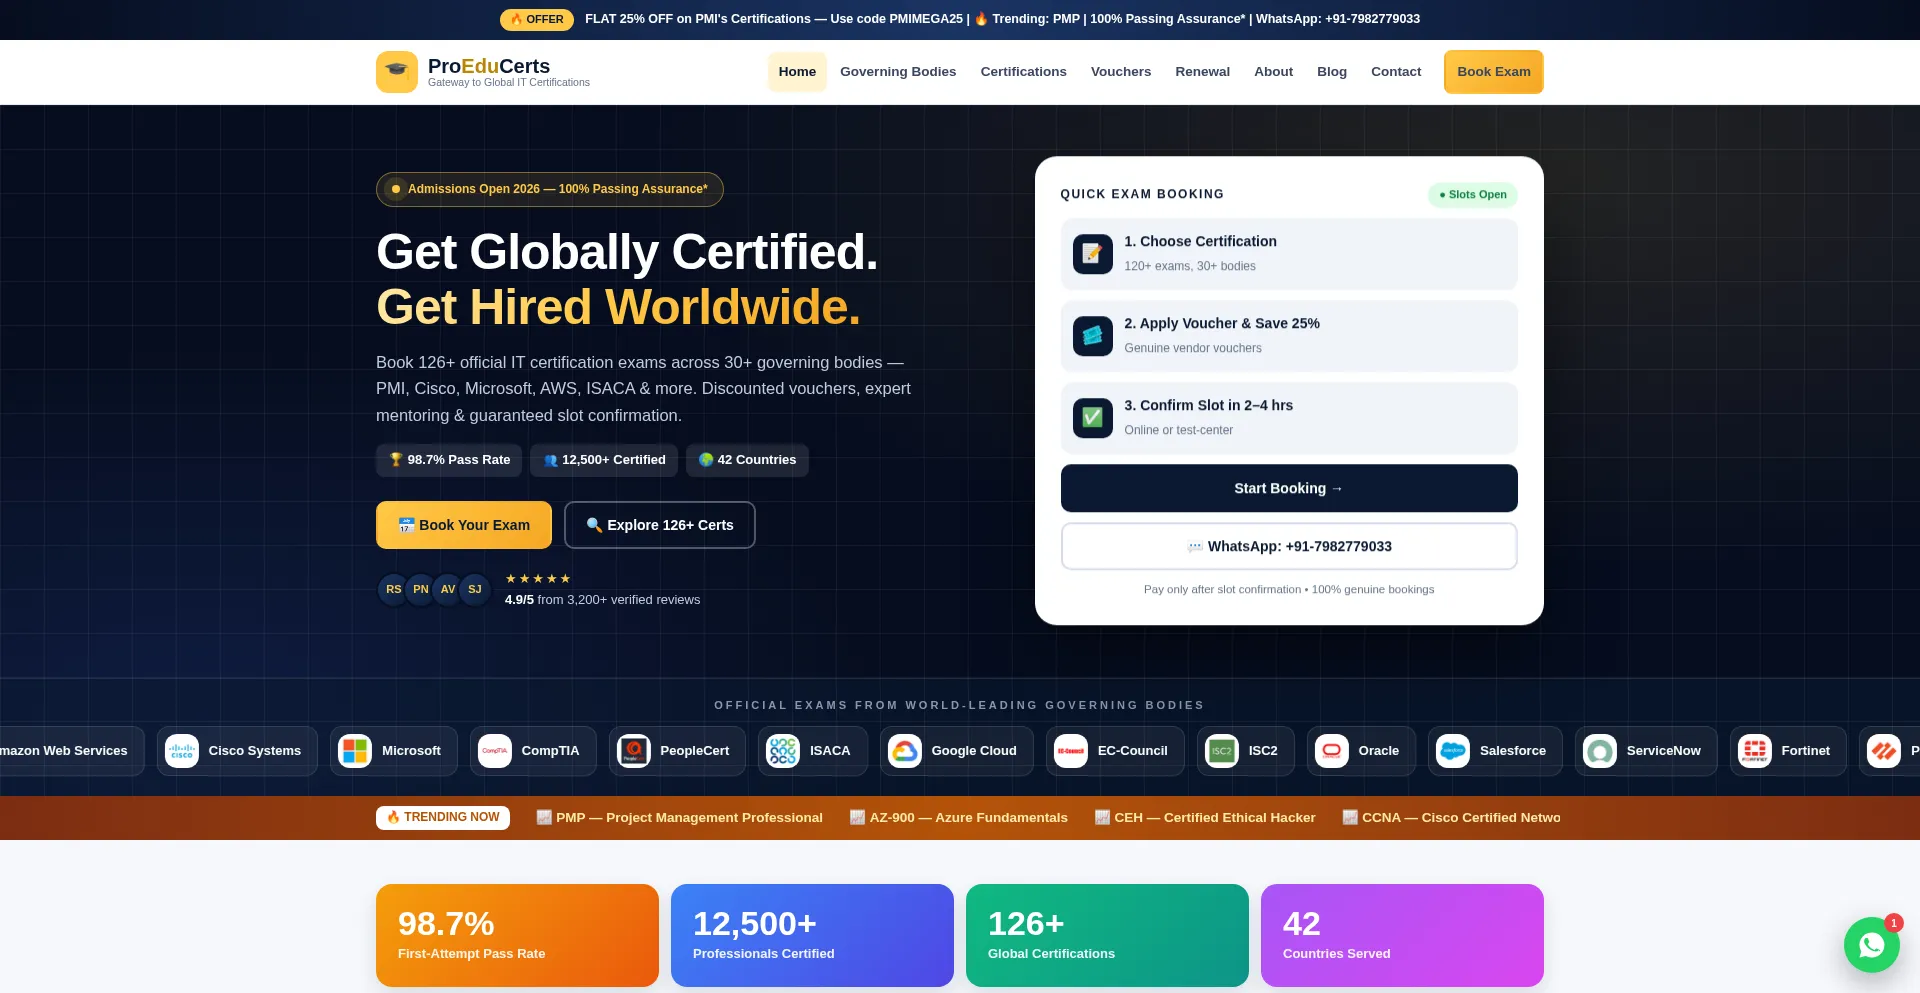Visit the Blog page
The image size is (1920, 993).
pyautogui.click(x=1332, y=72)
